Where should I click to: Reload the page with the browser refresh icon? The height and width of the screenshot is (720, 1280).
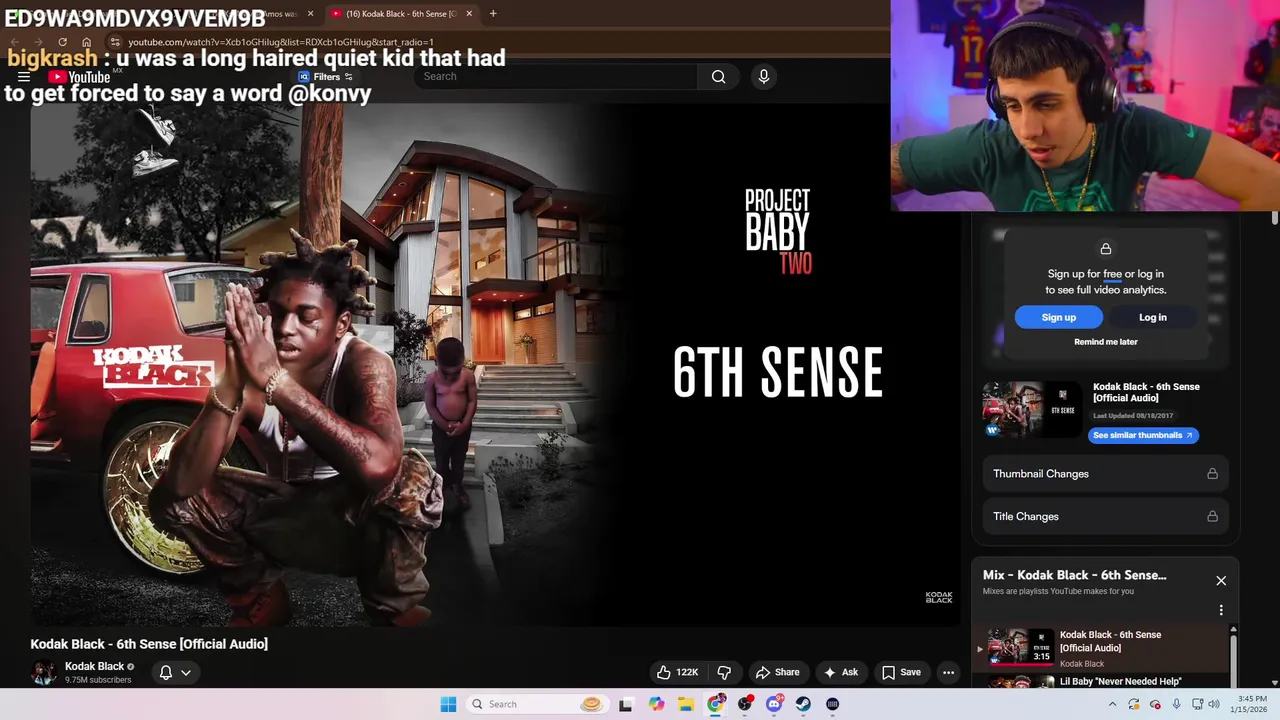pos(62,42)
